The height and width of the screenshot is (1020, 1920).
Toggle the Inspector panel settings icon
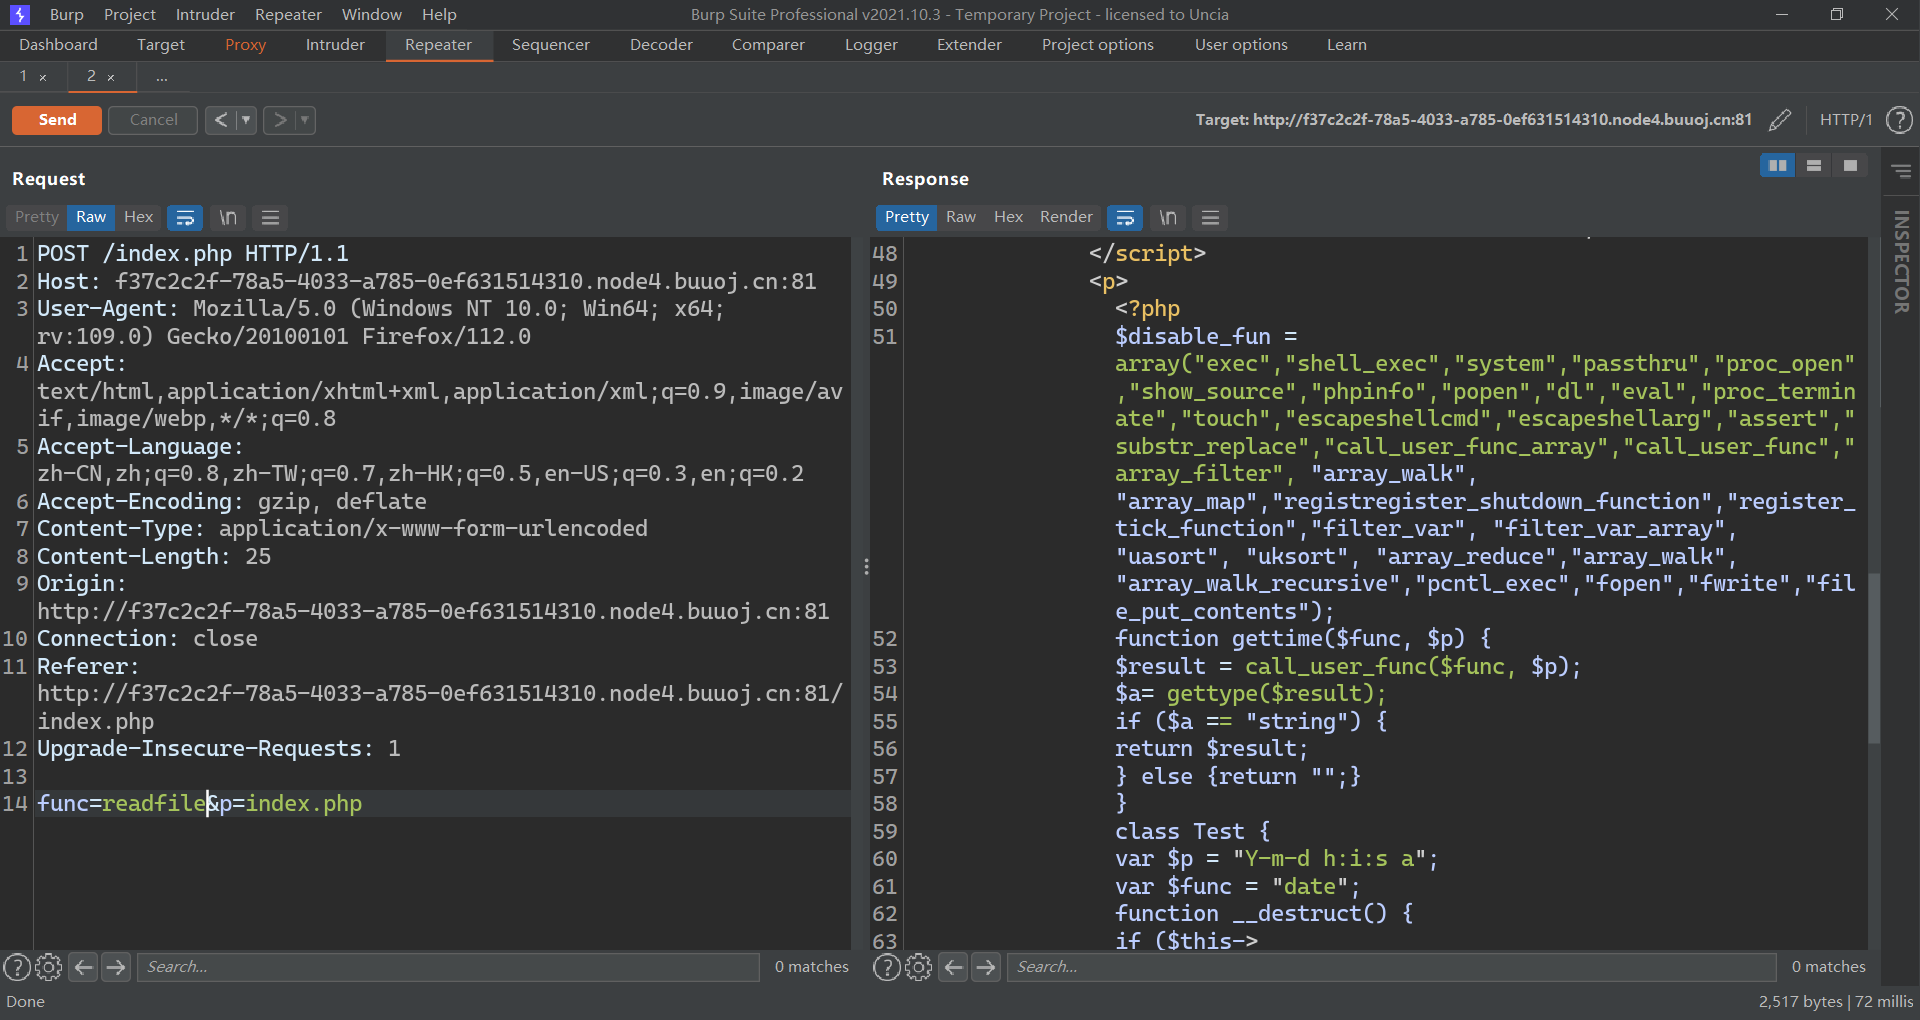[x=1901, y=172]
